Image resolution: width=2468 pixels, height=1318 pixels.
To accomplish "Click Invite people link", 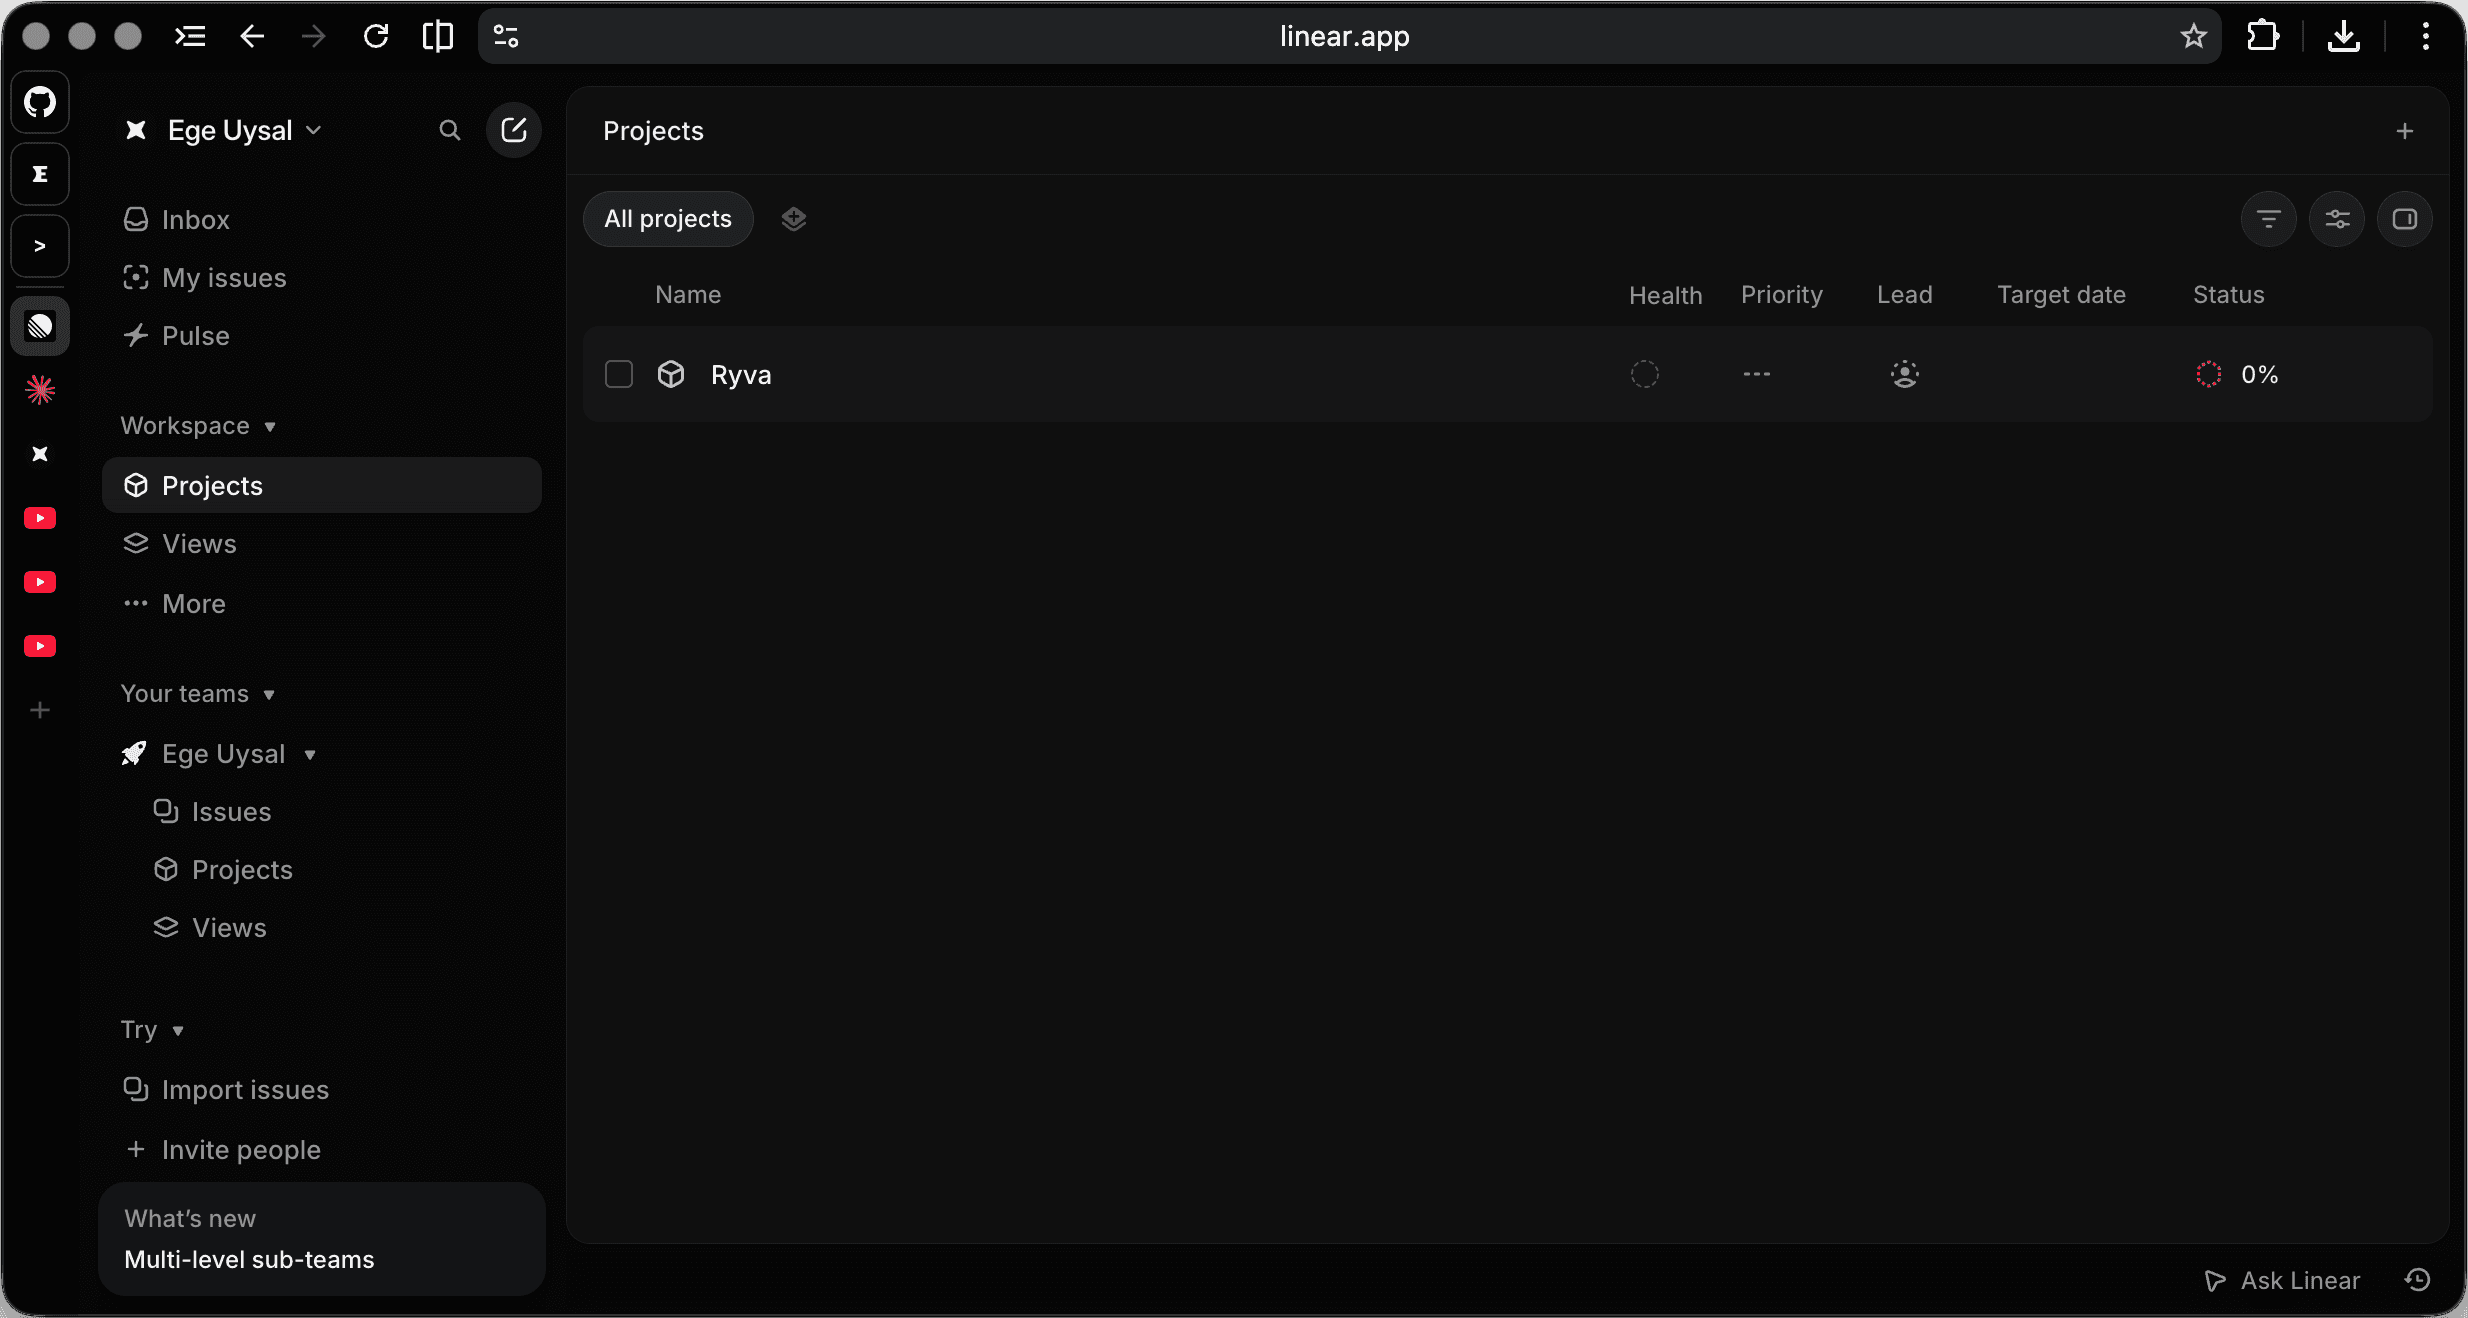I will (x=240, y=1150).
